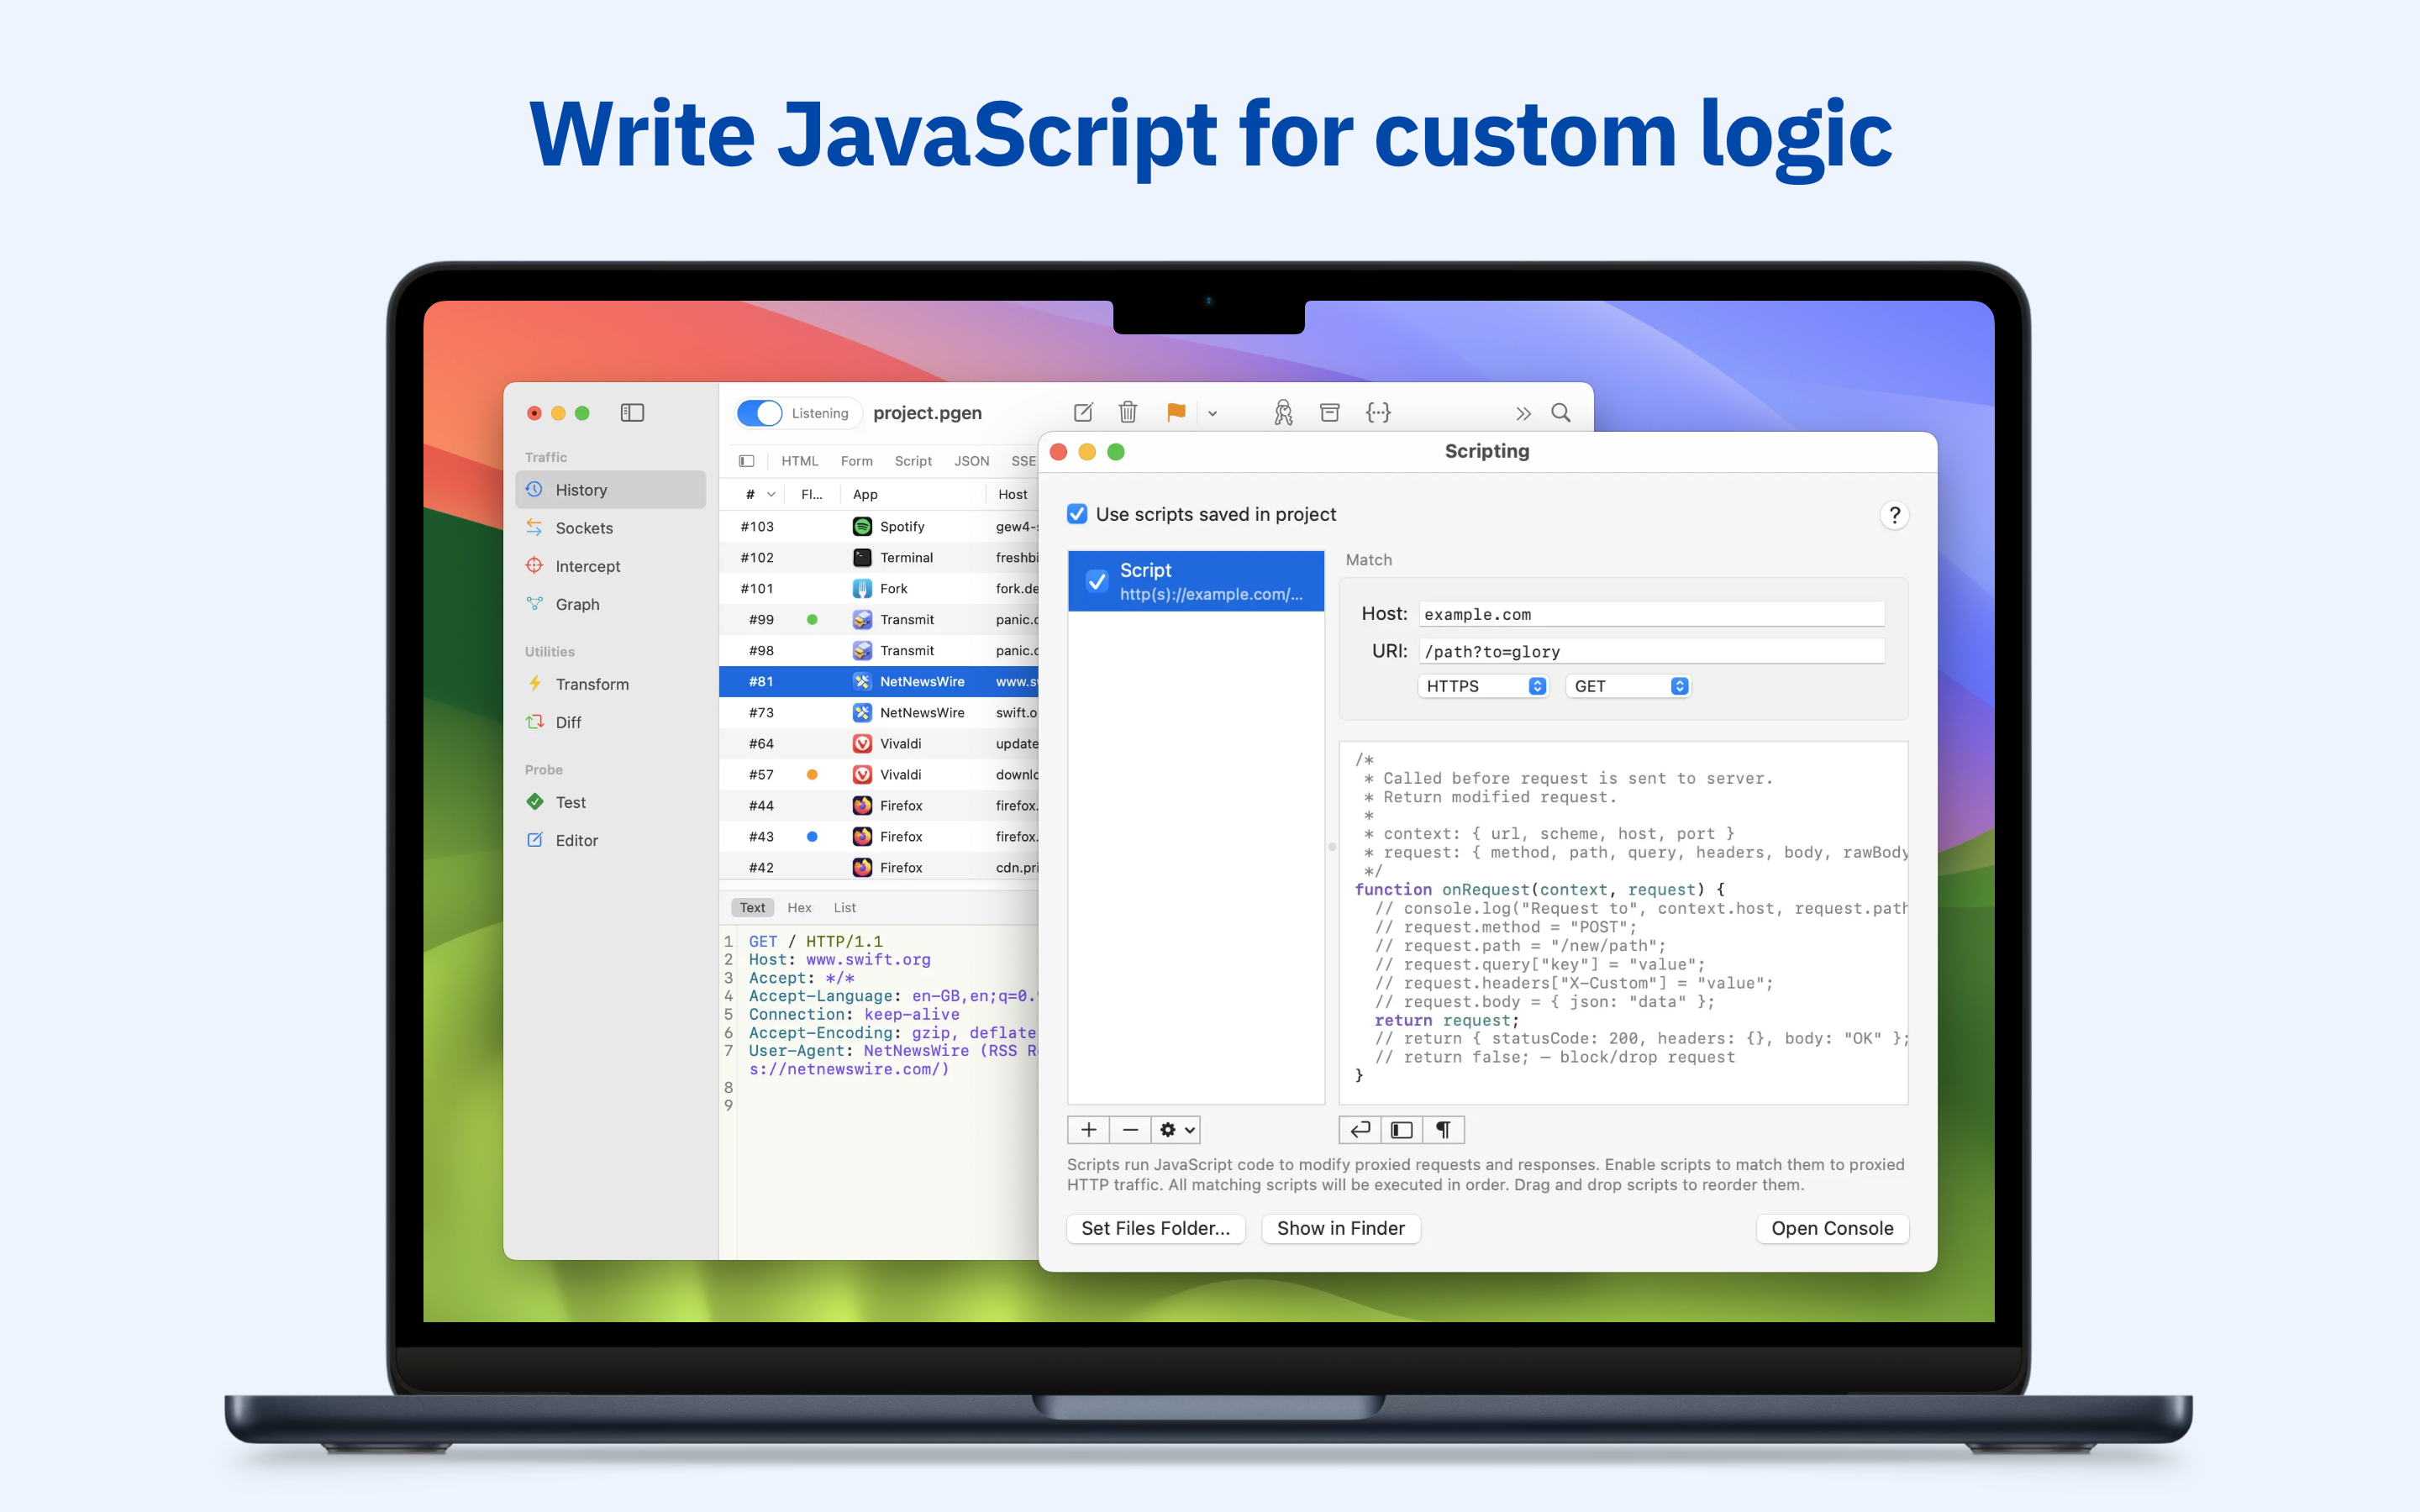Select the JSON filter tab
Viewport: 2420px width, 1512px height.
tap(971, 461)
